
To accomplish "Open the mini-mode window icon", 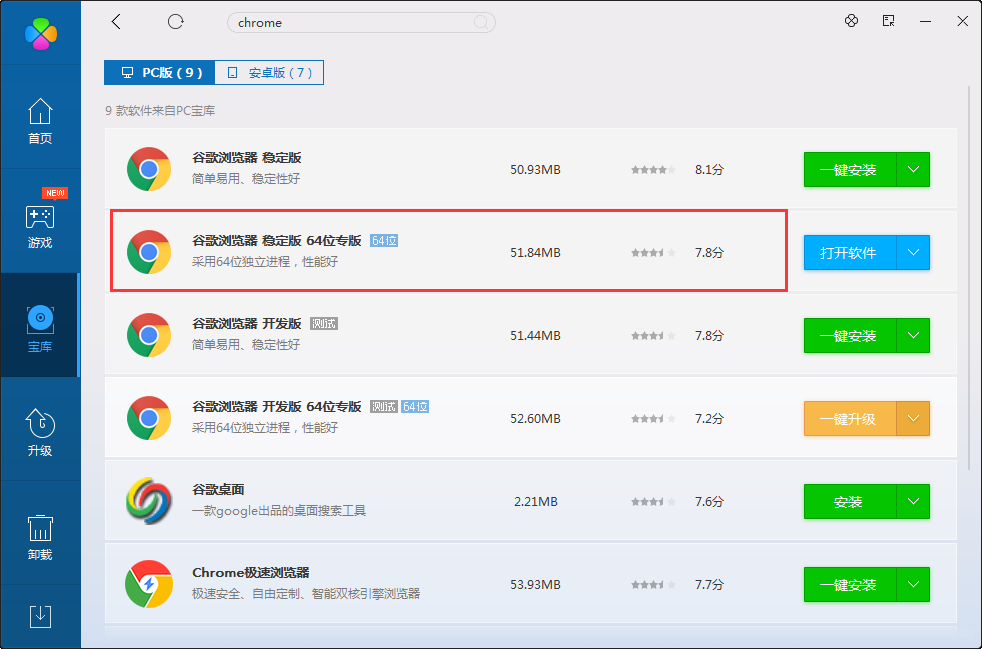I will [x=888, y=21].
